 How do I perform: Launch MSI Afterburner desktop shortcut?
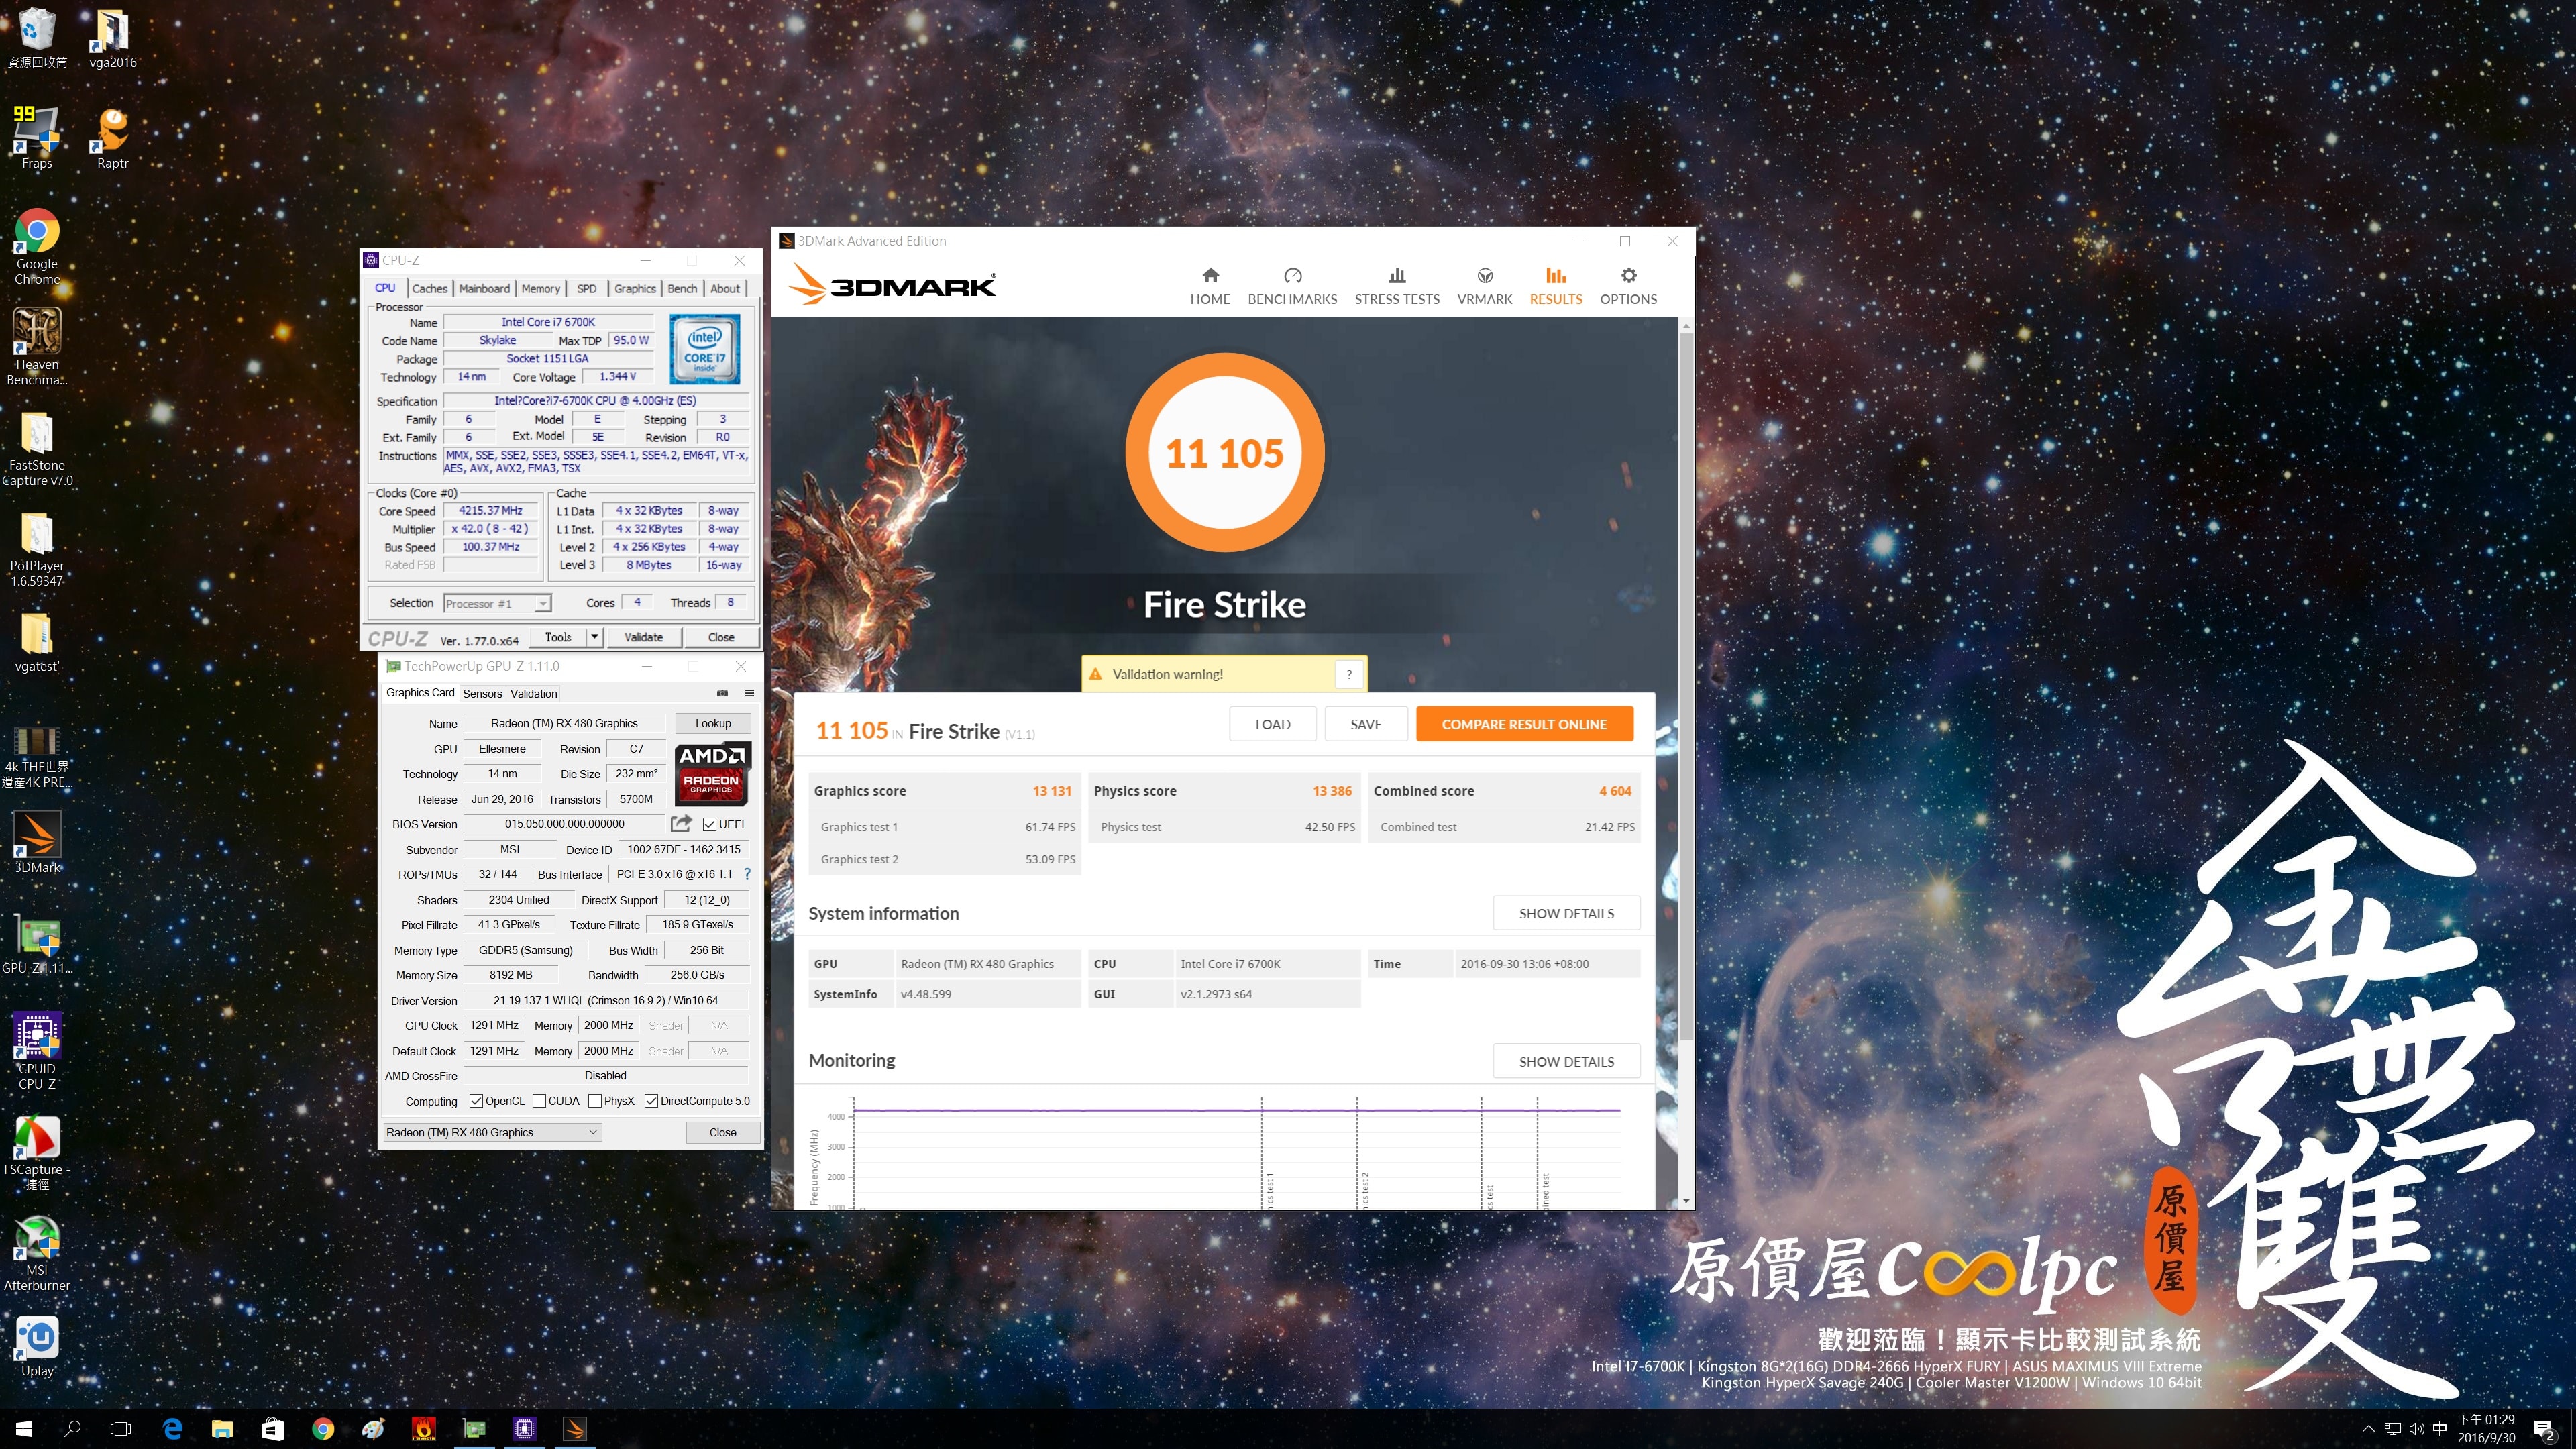pyautogui.click(x=37, y=1253)
